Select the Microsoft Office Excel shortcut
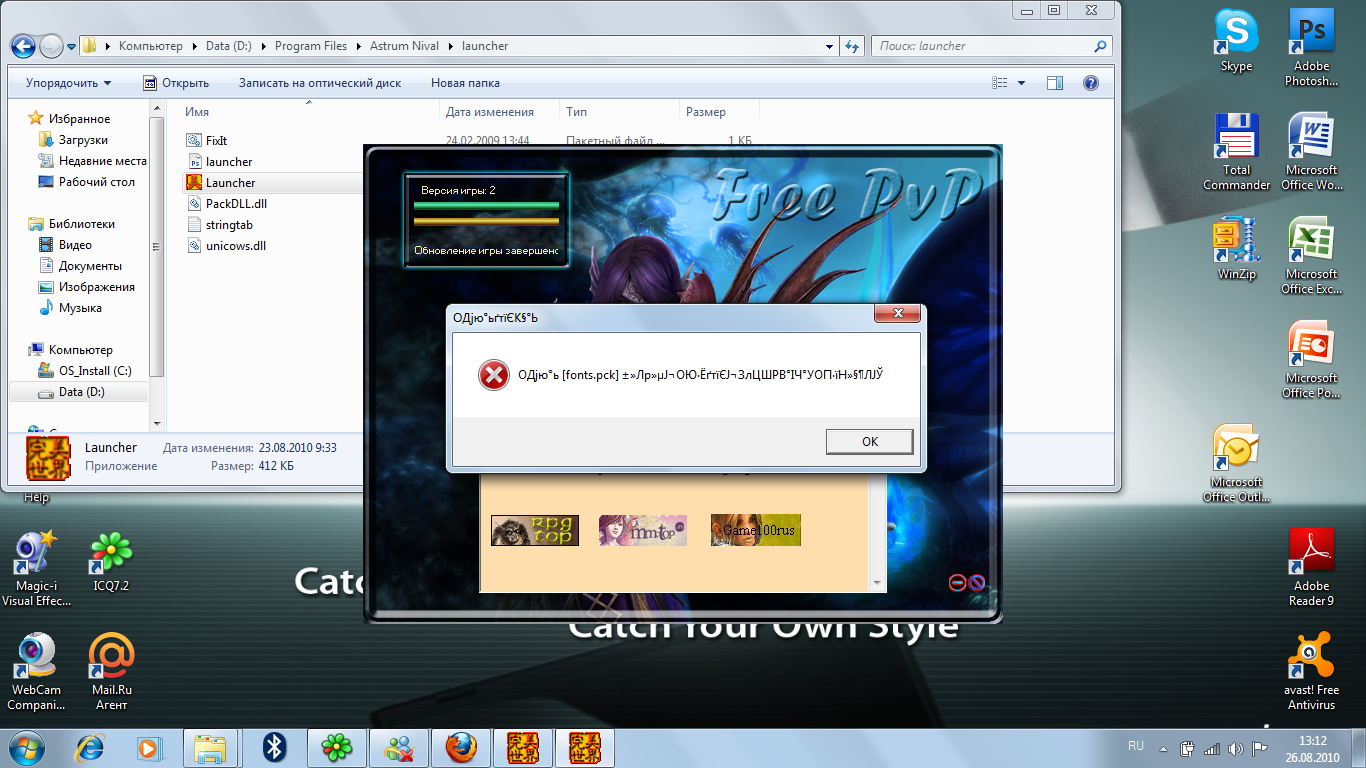 [1311, 256]
